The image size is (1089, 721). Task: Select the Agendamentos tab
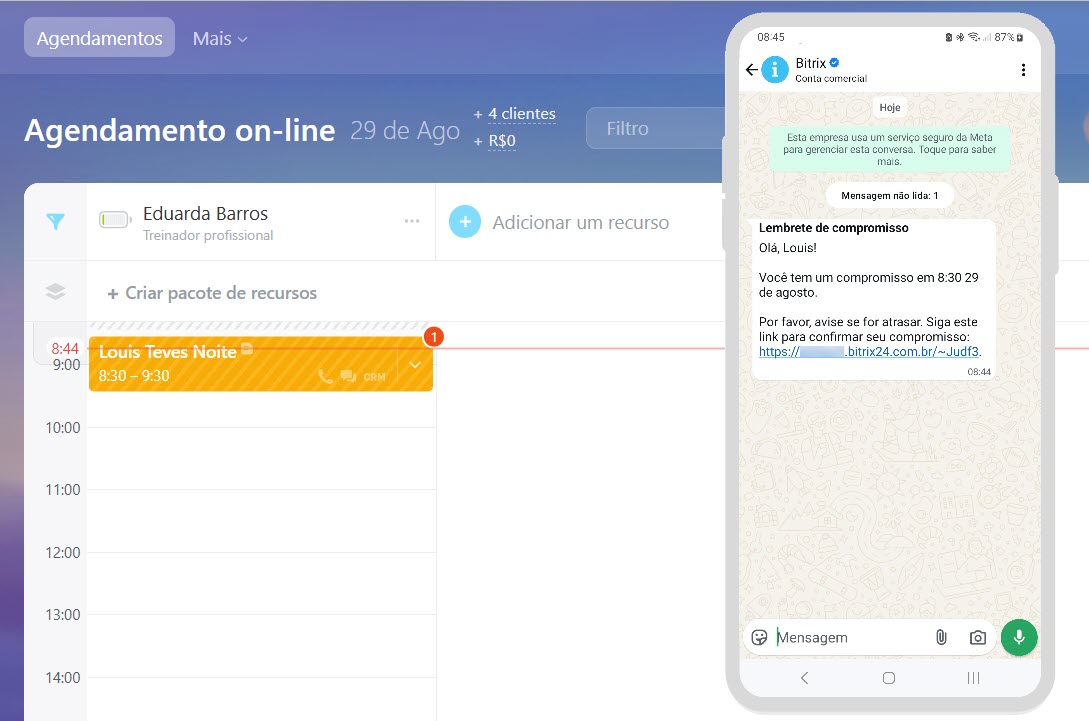tap(99, 38)
